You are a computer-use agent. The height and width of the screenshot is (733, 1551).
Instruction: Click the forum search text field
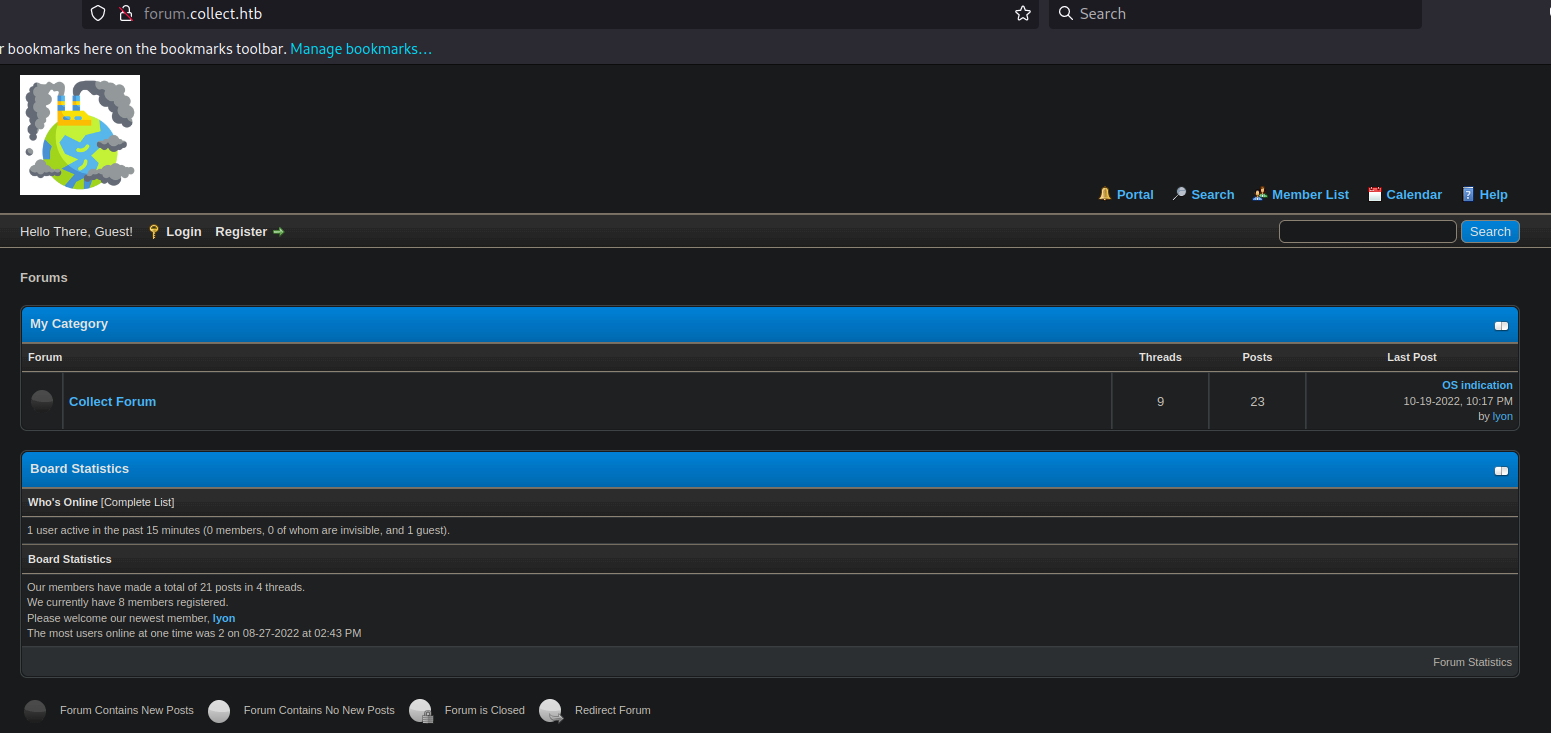point(1367,232)
